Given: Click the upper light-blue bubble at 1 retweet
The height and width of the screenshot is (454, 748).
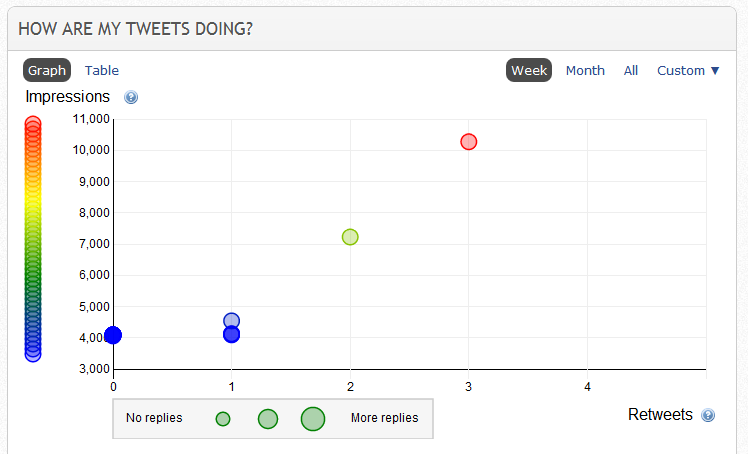Looking at the screenshot, I should [x=231, y=320].
